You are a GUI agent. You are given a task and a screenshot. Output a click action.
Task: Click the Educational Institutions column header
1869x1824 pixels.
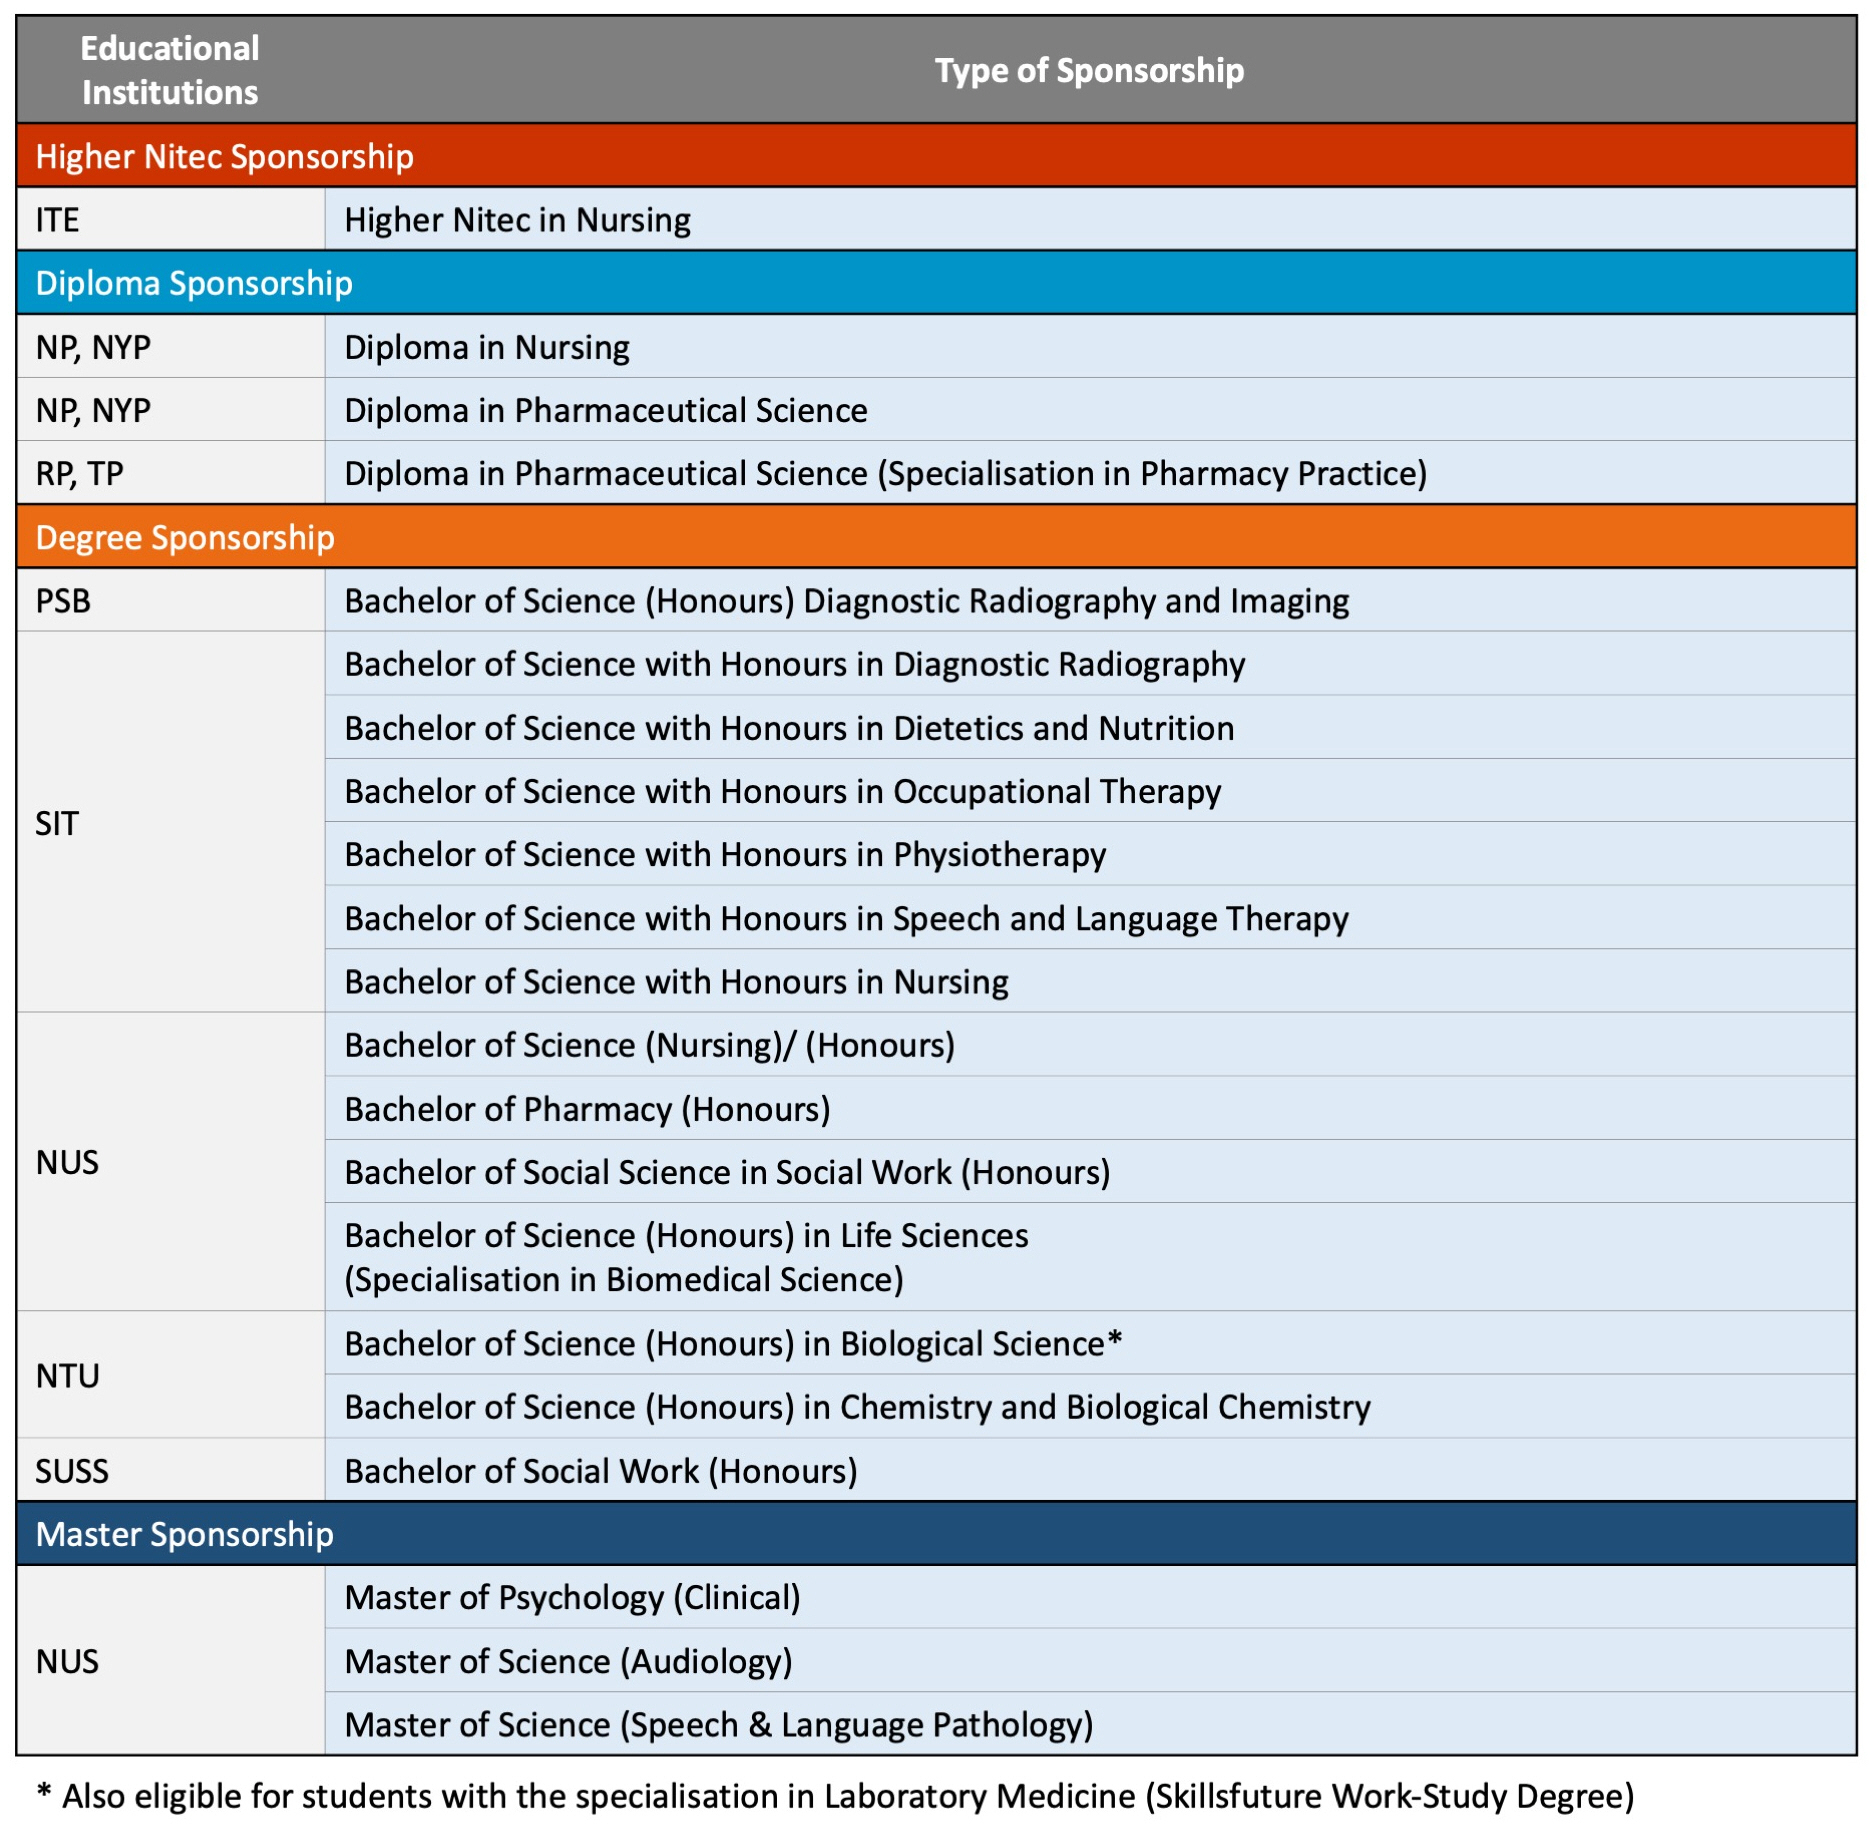tap(170, 70)
